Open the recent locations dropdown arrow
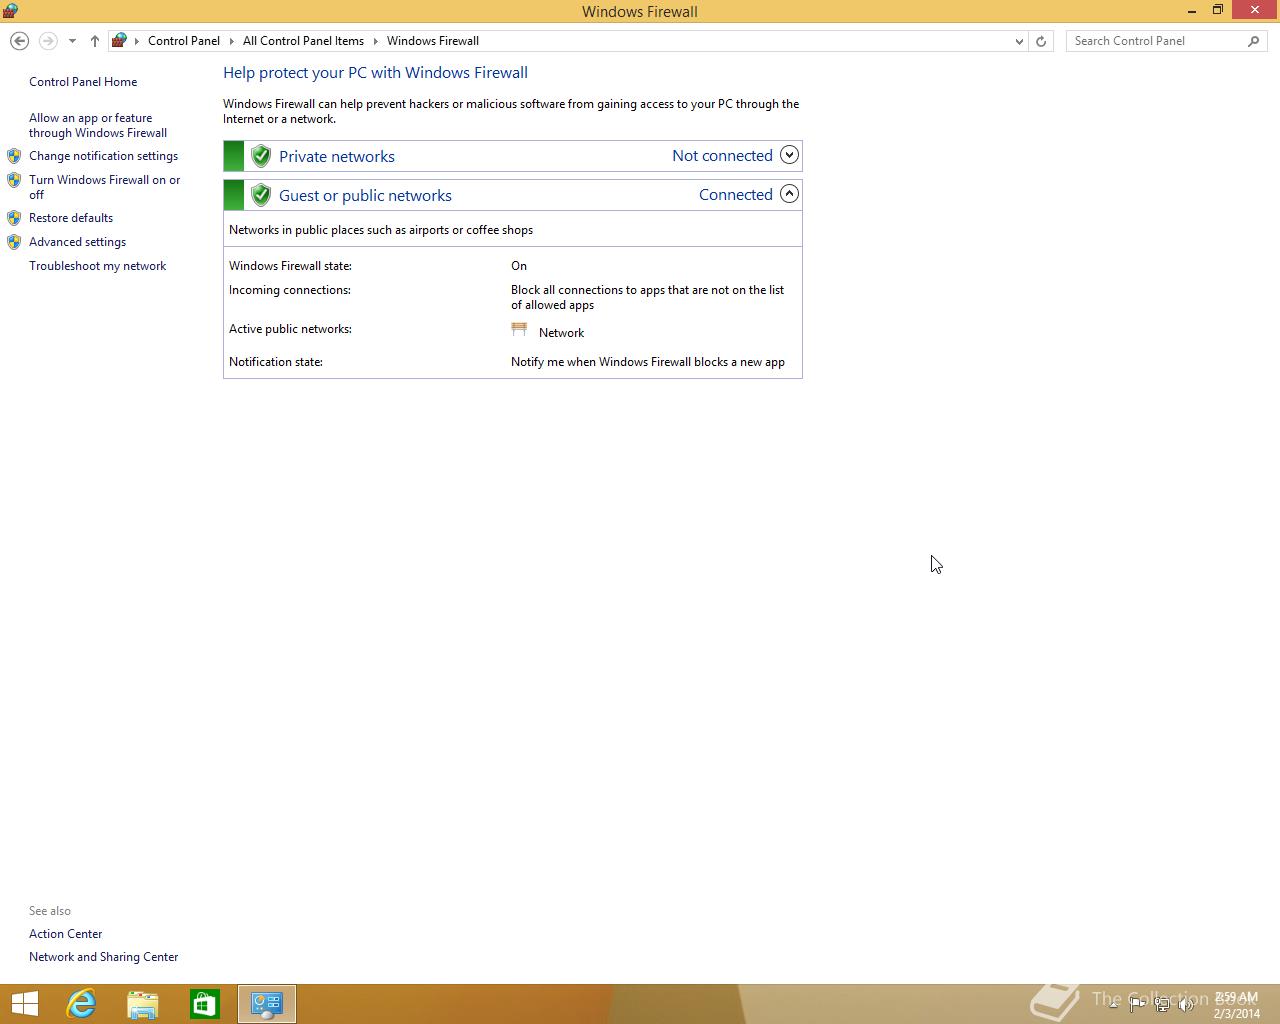Image resolution: width=1280 pixels, height=1024 pixels. (x=72, y=41)
